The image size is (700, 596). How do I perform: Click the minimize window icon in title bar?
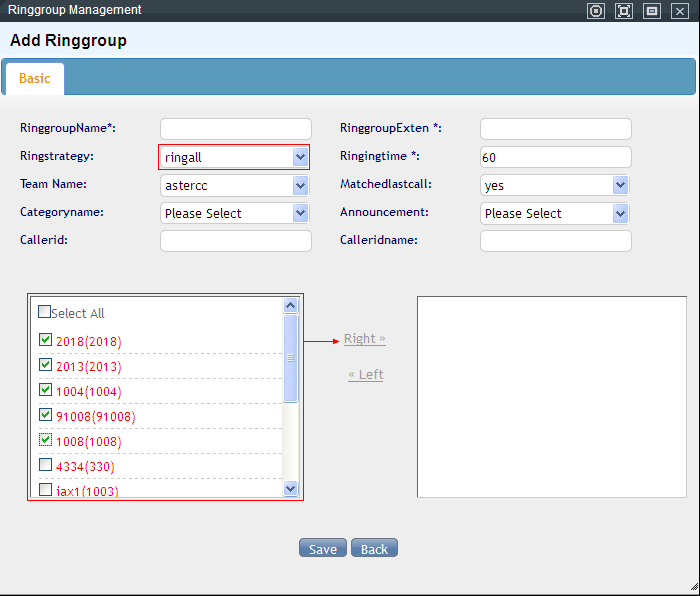pyautogui.click(x=652, y=11)
